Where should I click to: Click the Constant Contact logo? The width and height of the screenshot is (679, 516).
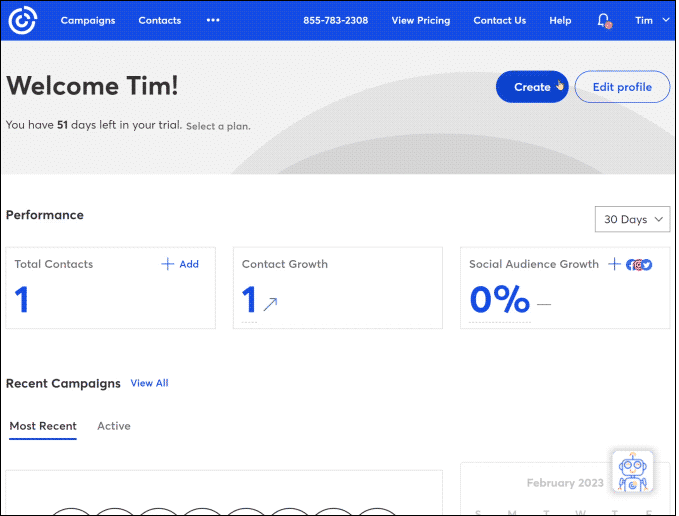22,20
